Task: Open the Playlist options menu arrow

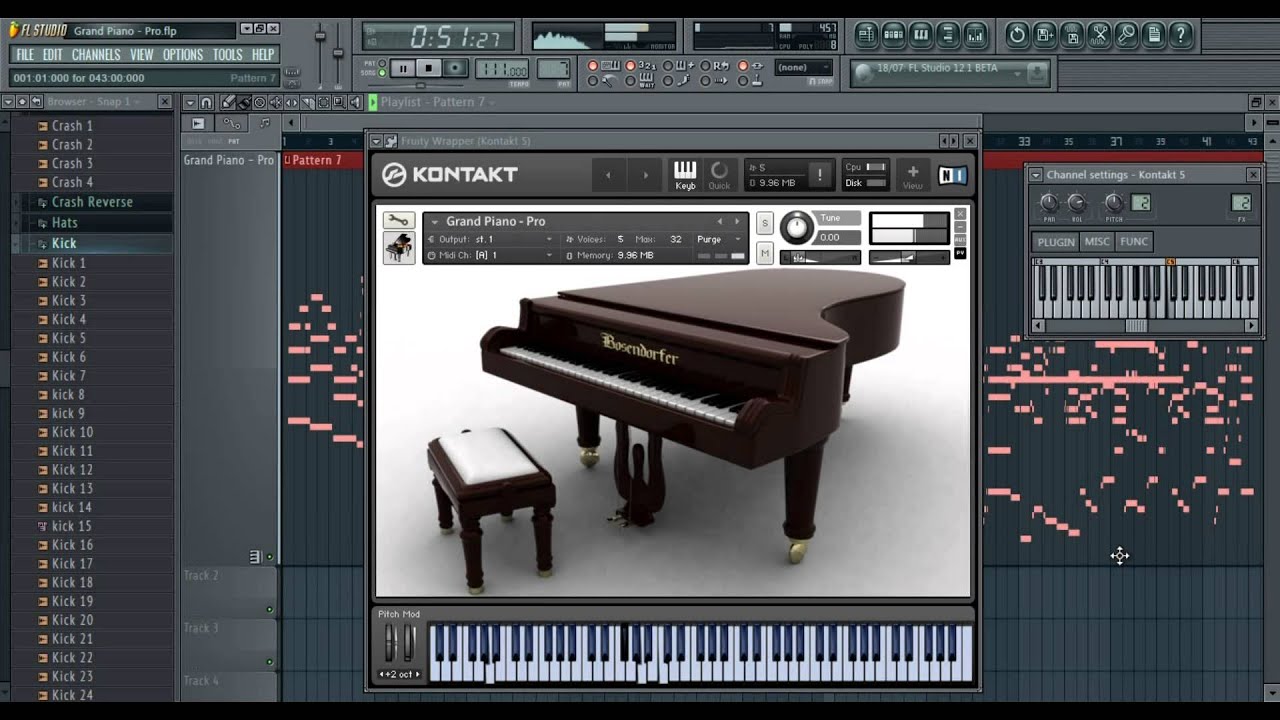Action: click(190, 102)
